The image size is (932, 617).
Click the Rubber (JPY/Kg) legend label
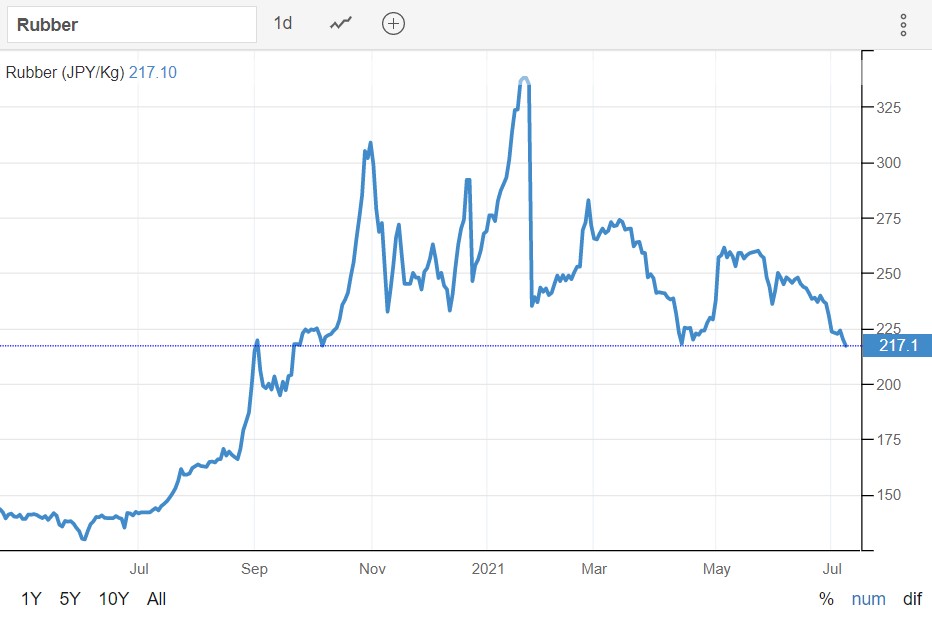tap(65, 72)
